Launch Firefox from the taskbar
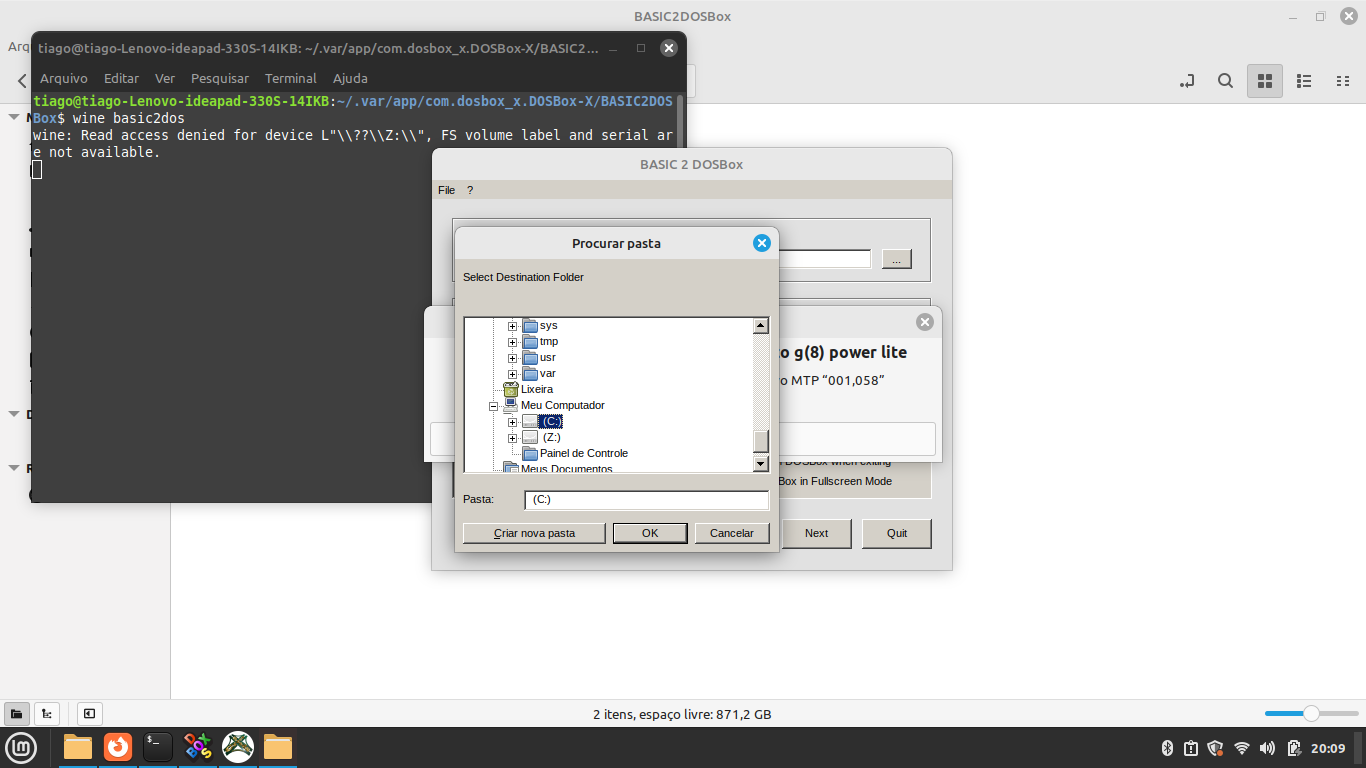Image resolution: width=1366 pixels, height=768 pixels. pos(118,747)
